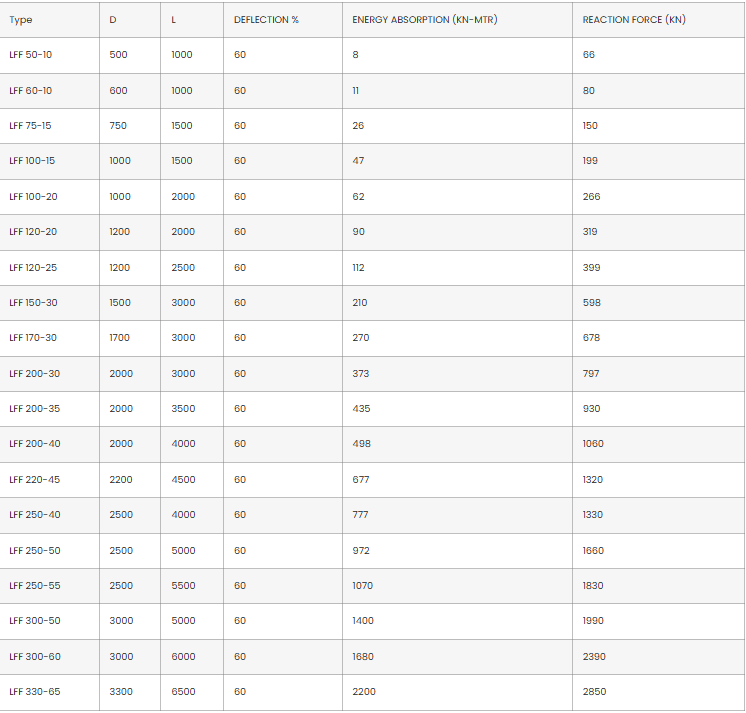Click the DEFLECTION % column header

pyautogui.click(x=266, y=20)
